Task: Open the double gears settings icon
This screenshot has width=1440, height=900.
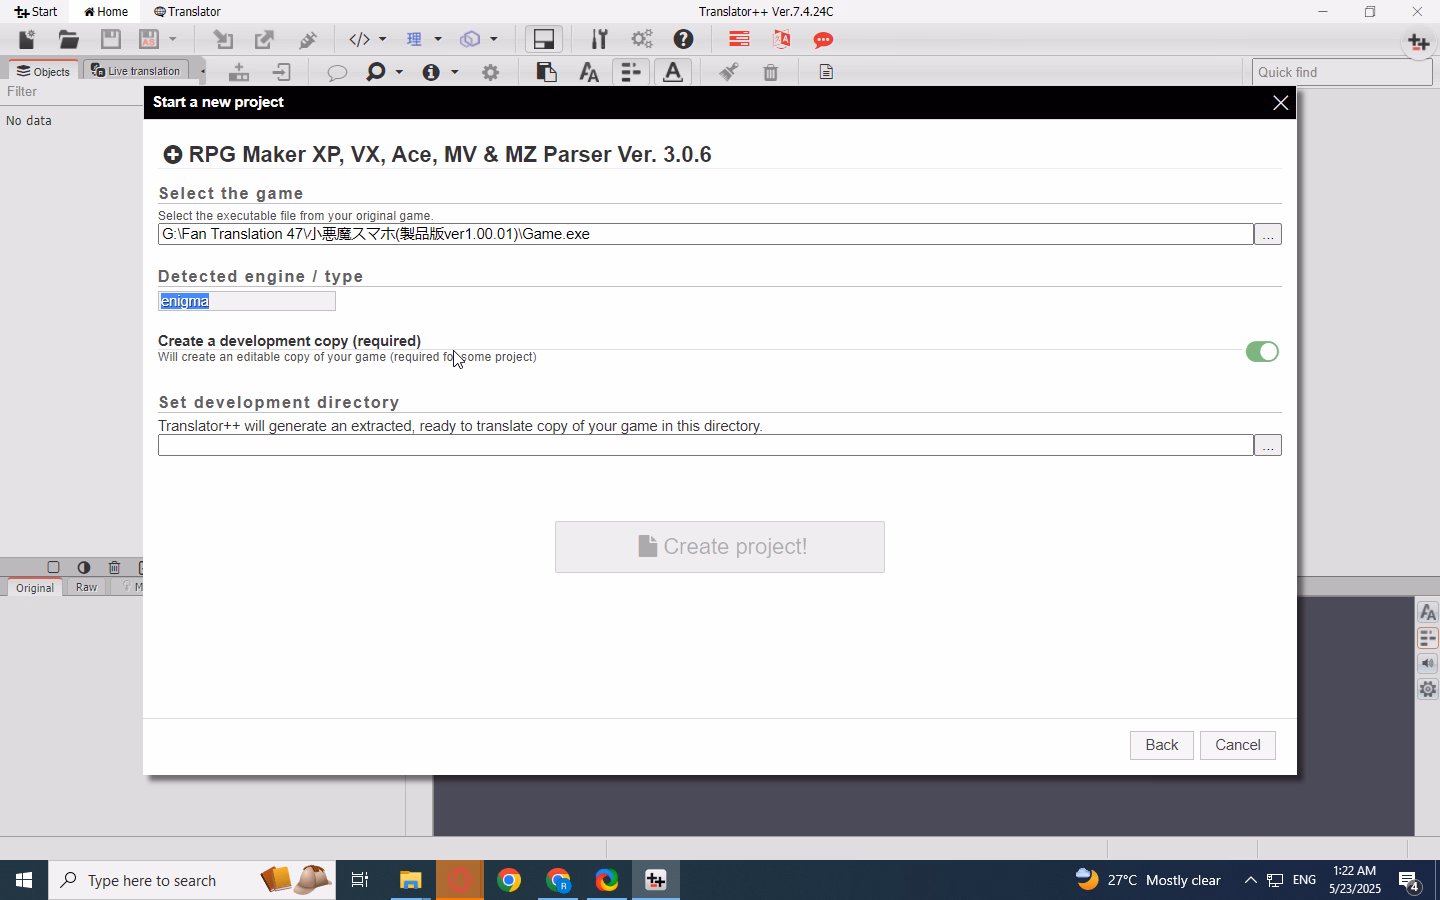Action: pyautogui.click(x=642, y=39)
